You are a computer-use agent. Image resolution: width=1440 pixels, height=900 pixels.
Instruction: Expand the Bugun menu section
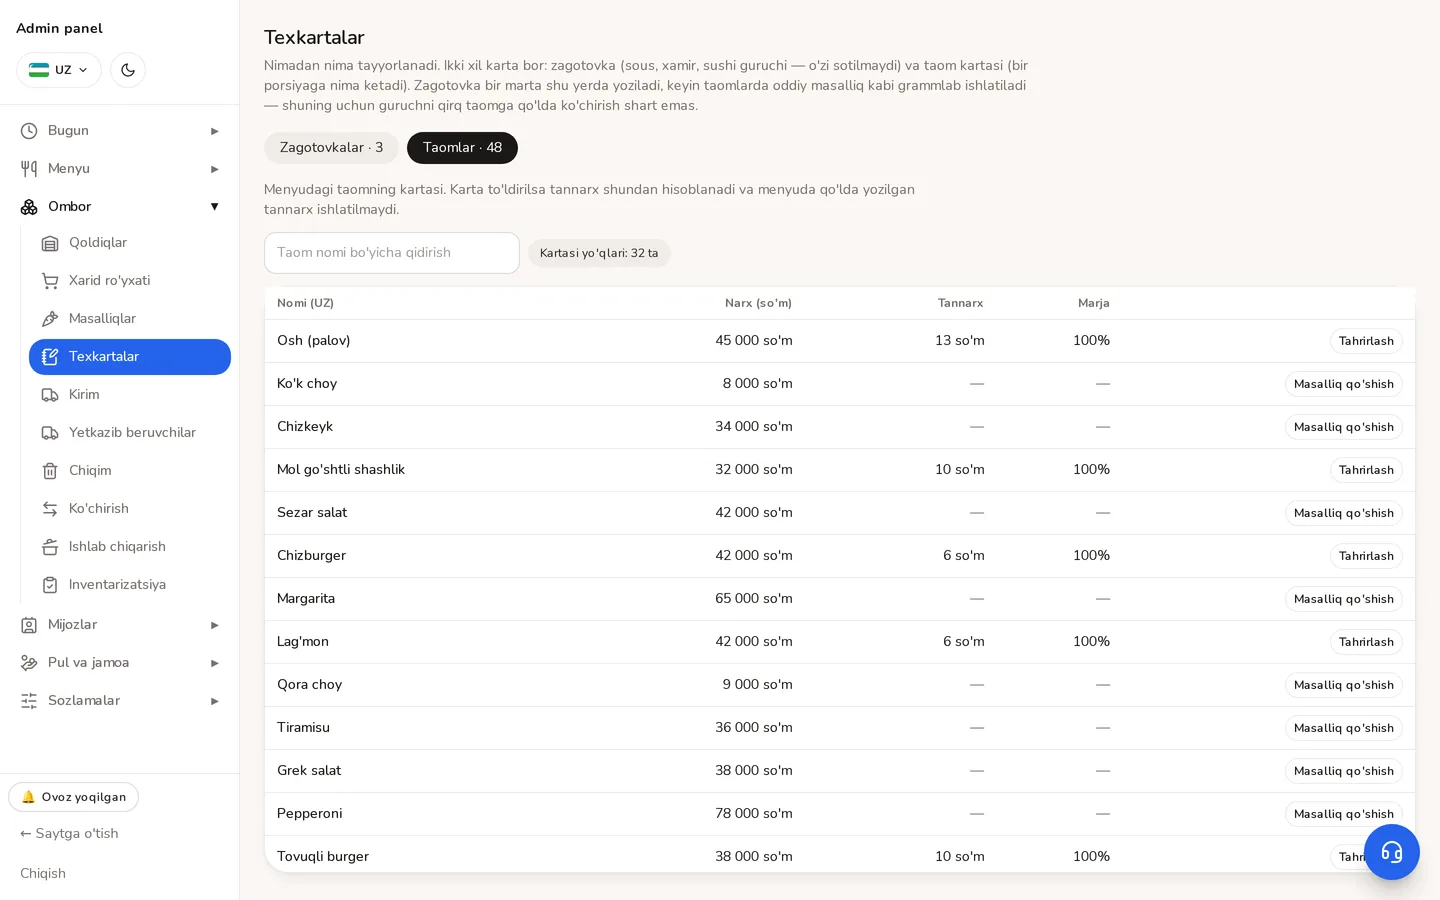tap(120, 131)
